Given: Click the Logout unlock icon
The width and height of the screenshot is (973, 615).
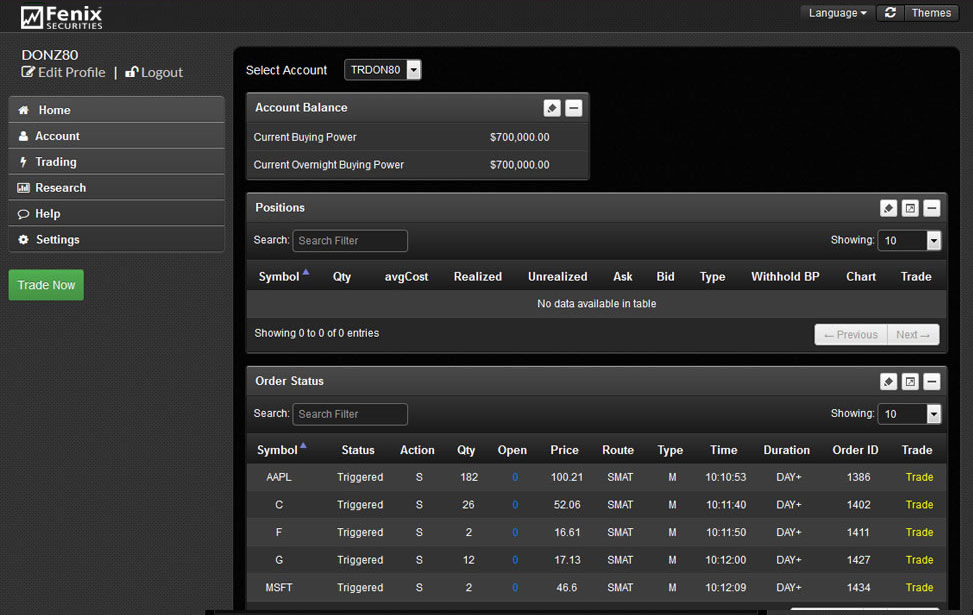Looking at the screenshot, I should tap(132, 72).
